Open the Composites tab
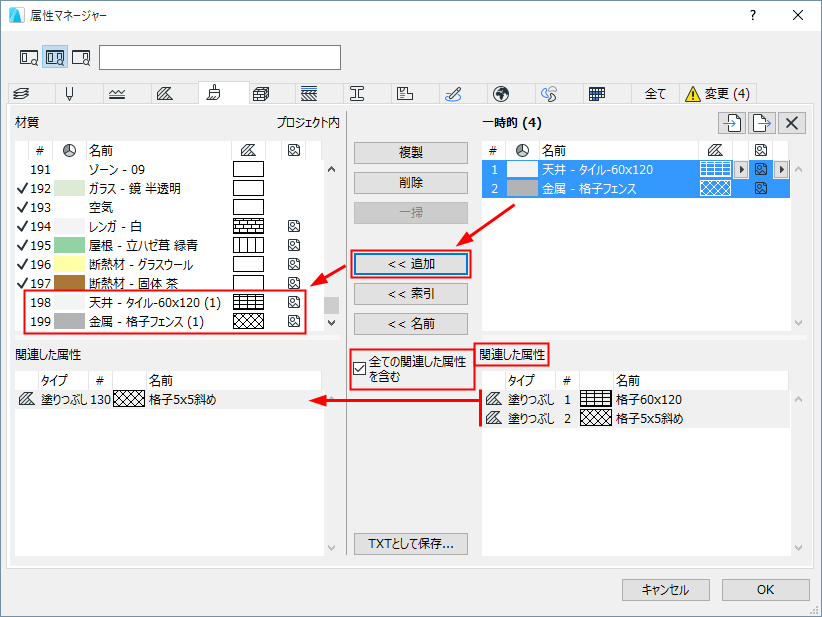 pos(309,94)
